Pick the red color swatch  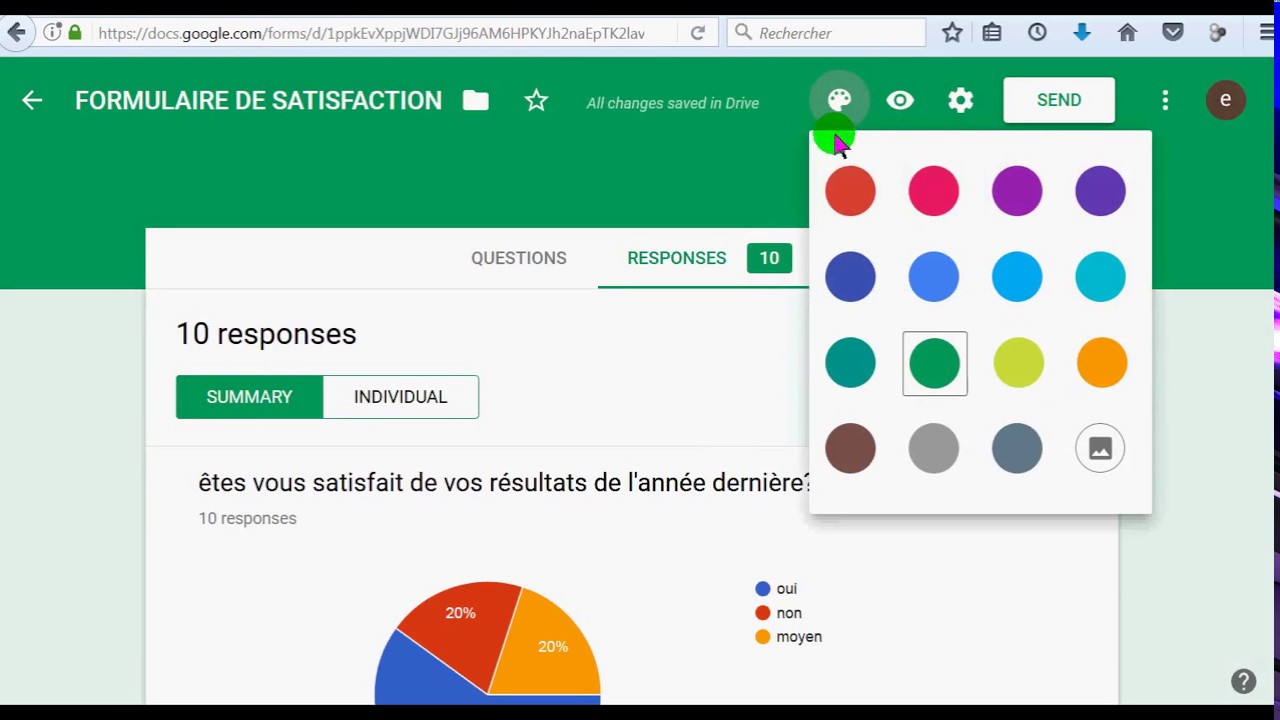[850, 191]
